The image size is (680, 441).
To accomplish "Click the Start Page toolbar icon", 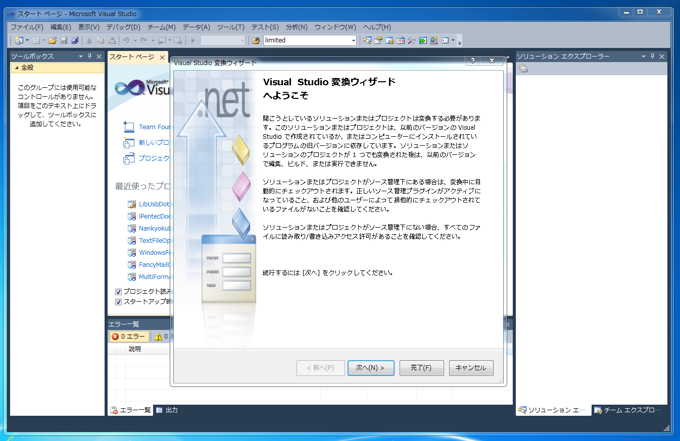I will [x=423, y=40].
